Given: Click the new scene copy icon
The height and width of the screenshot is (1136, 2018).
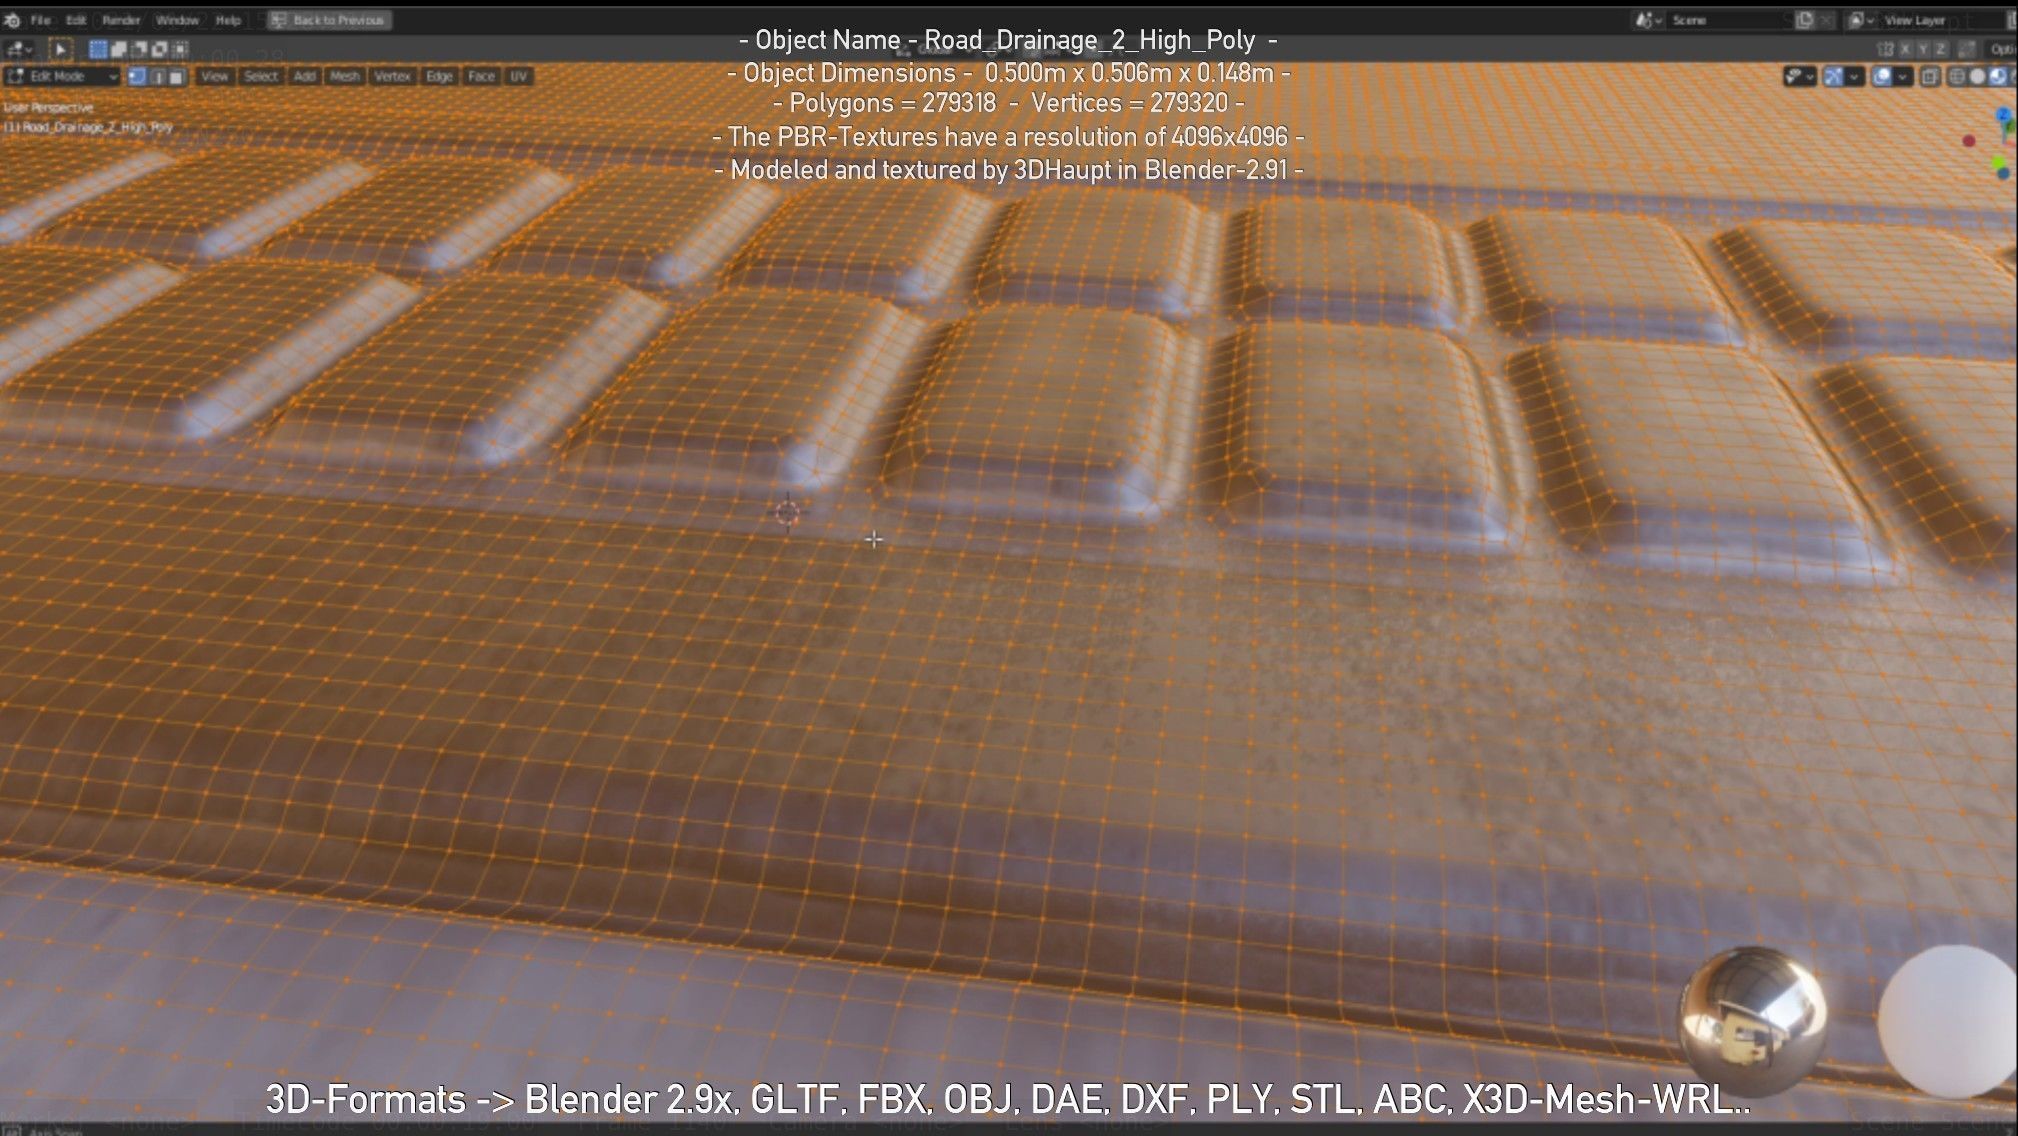Looking at the screenshot, I should 1804,20.
